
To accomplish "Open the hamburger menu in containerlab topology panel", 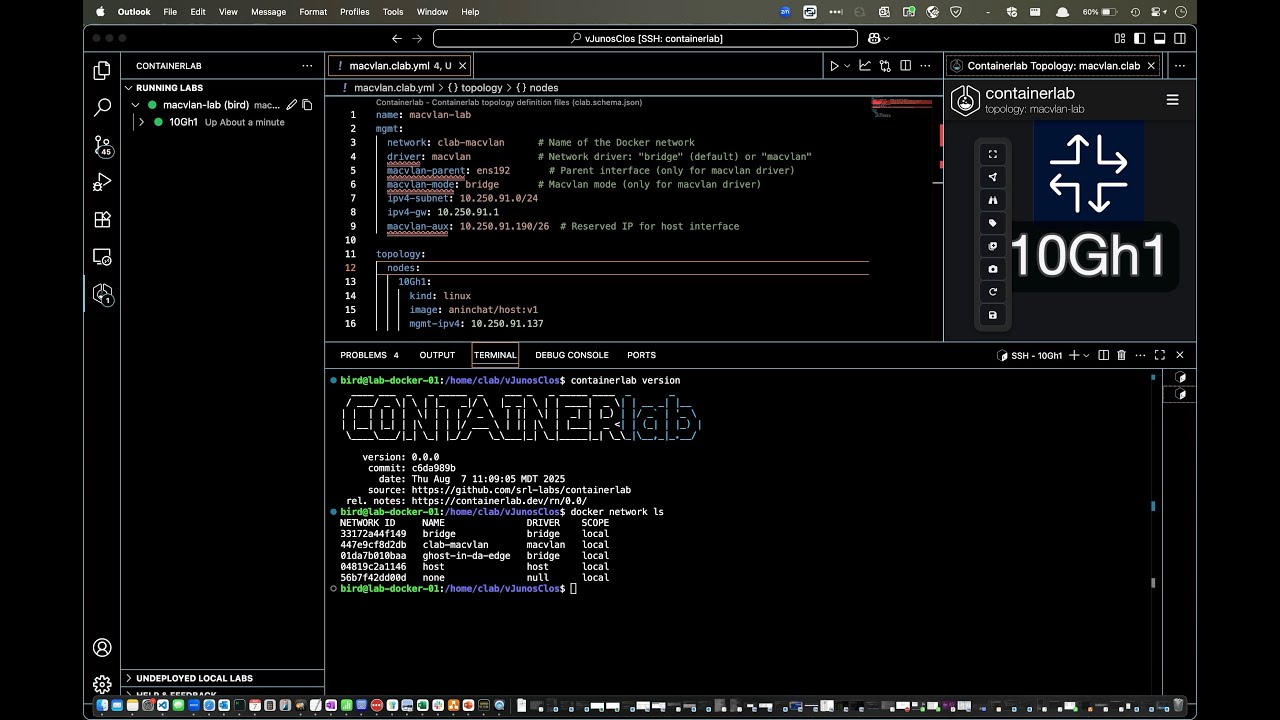I will (1172, 100).
